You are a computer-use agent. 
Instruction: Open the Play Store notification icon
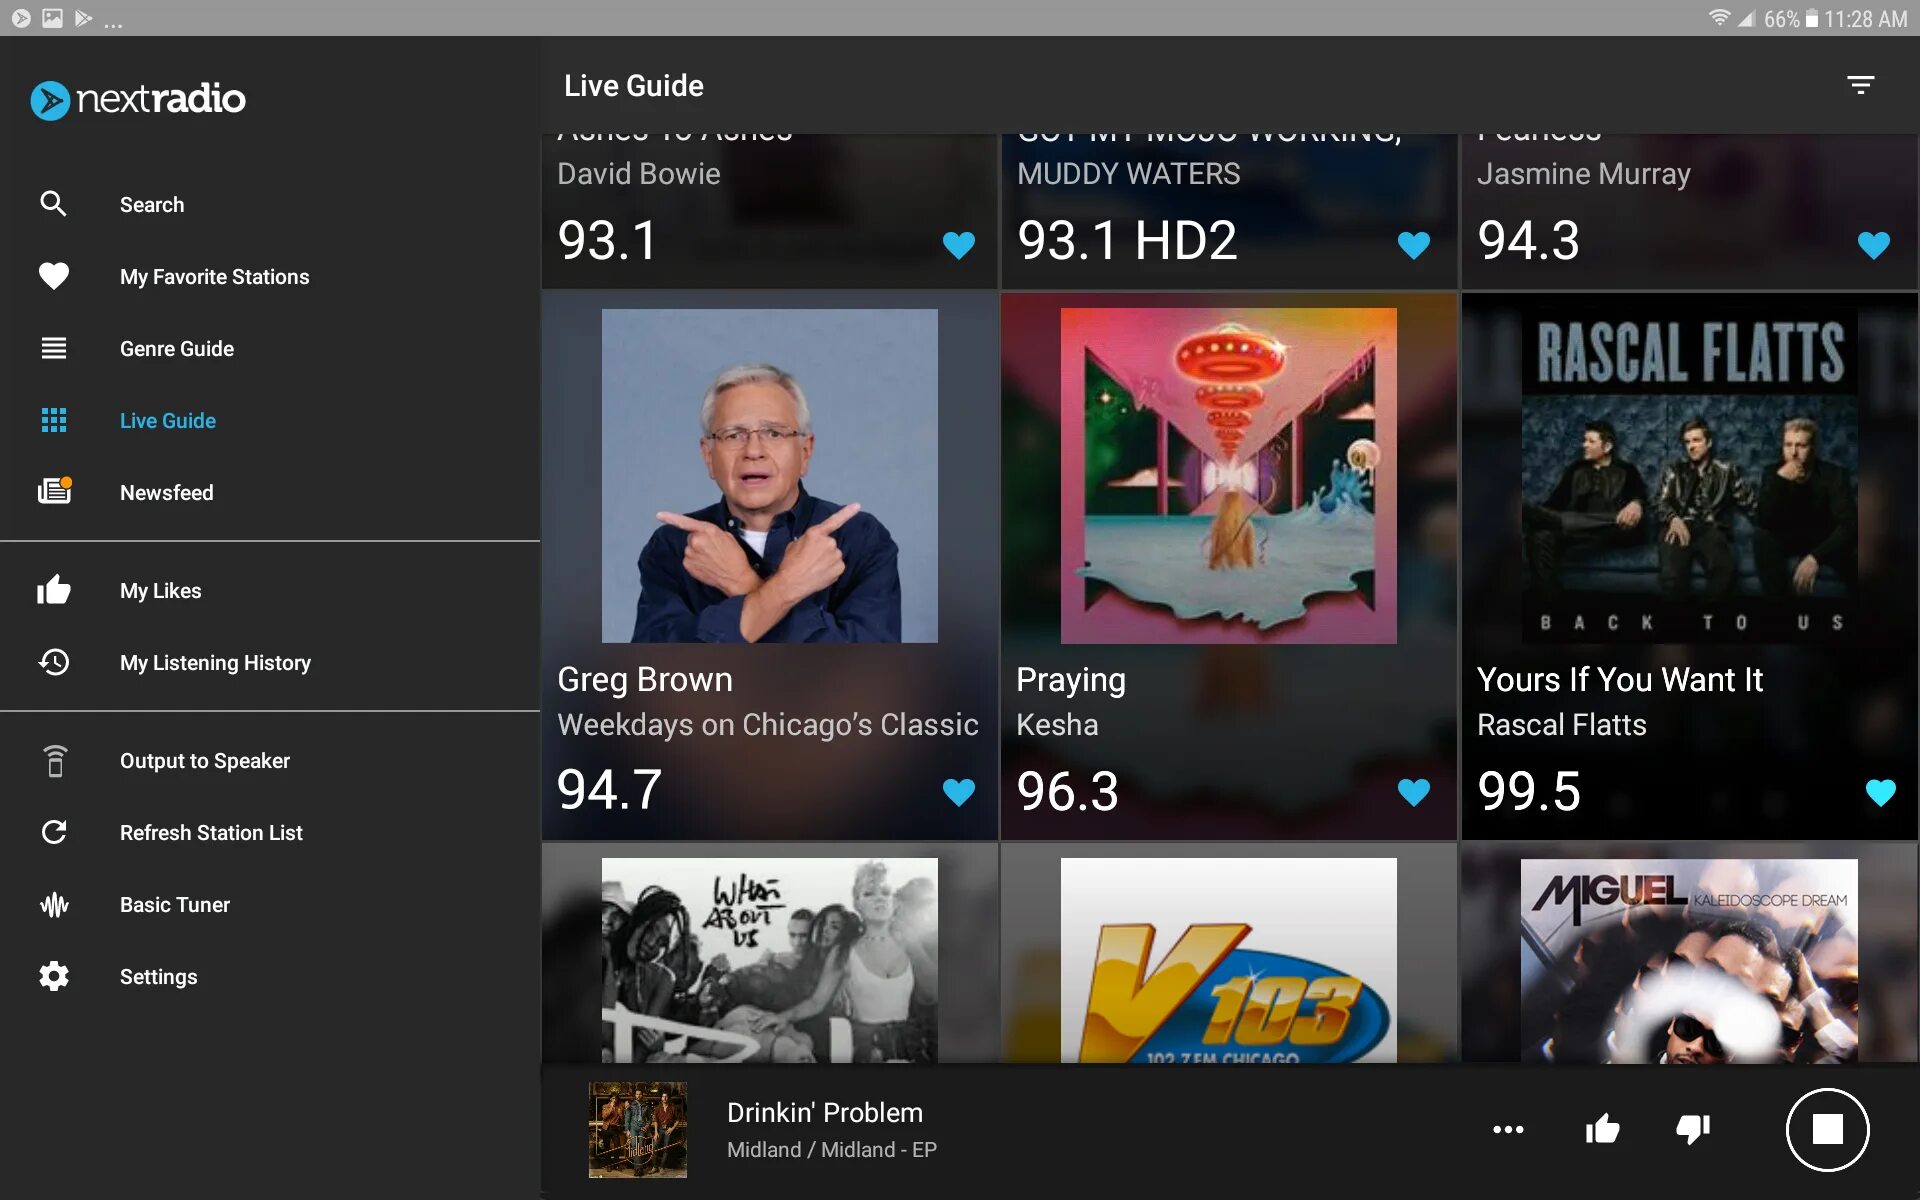coord(83,18)
